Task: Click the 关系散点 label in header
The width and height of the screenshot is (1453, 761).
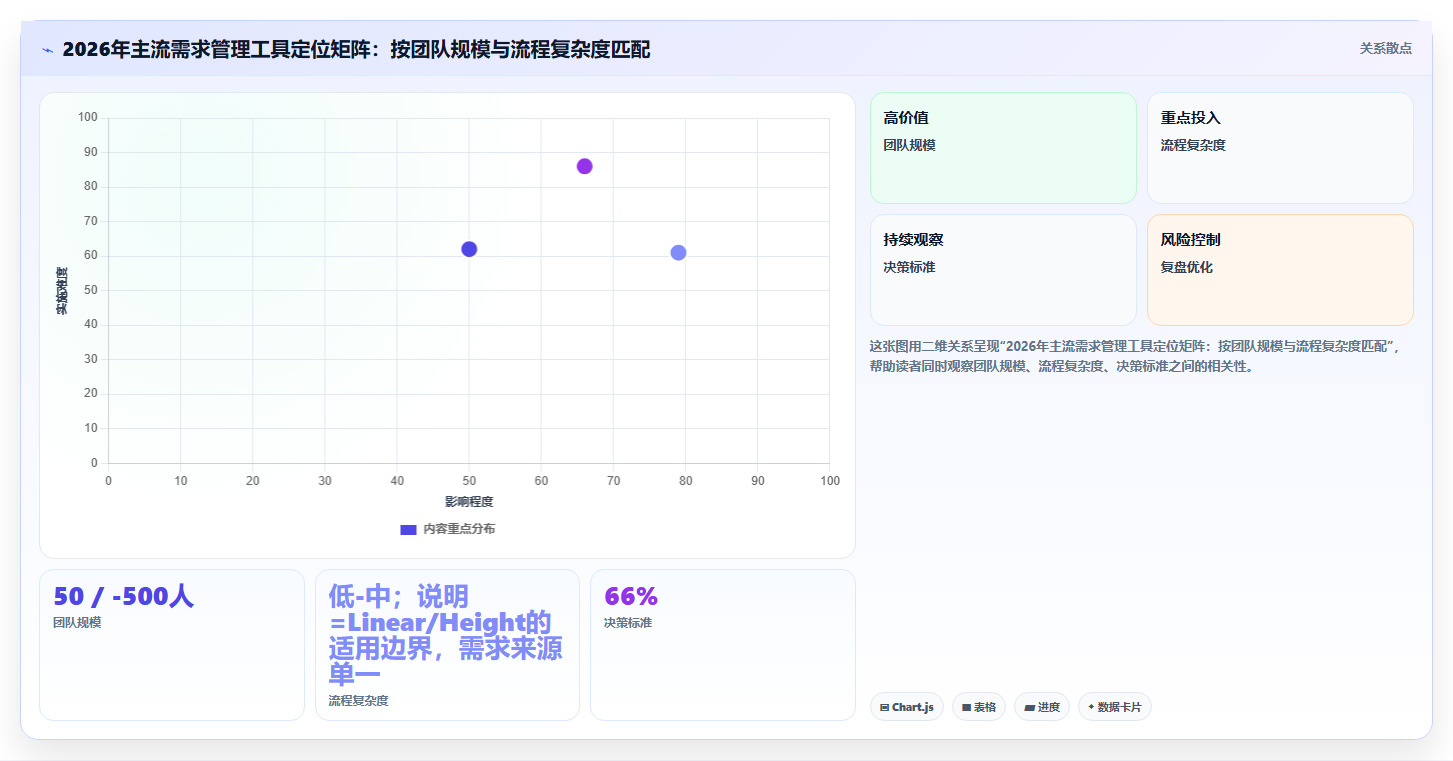Action: [x=1385, y=48]
